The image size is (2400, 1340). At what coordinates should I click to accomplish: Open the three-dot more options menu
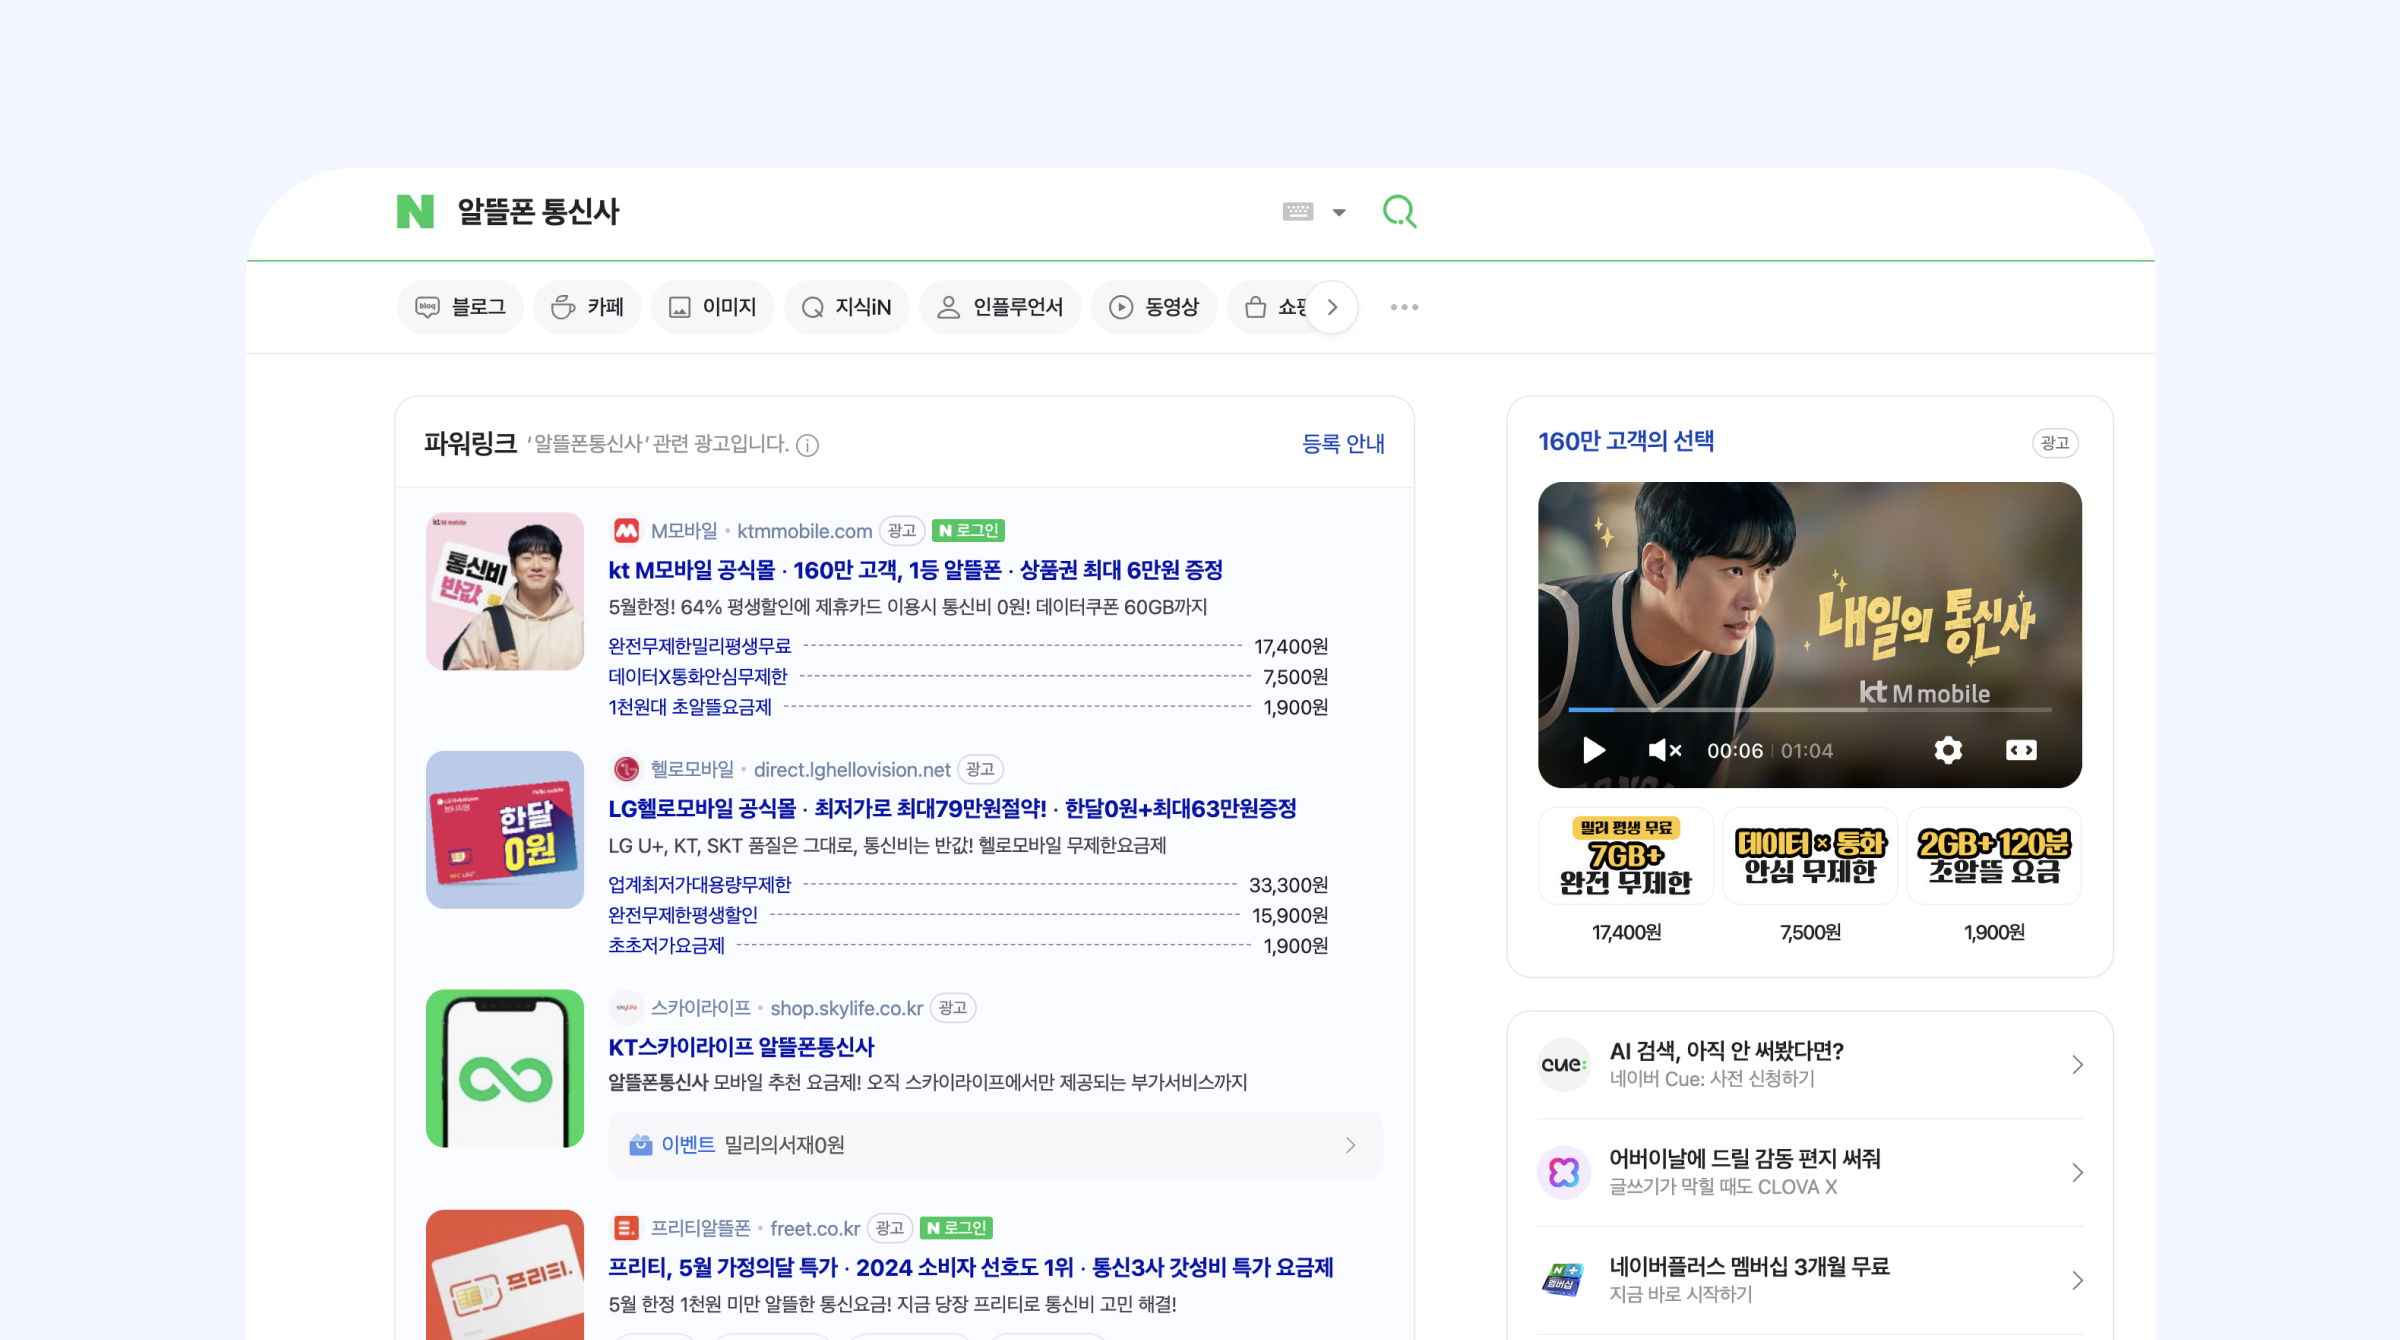click(x=1404, y=307)
